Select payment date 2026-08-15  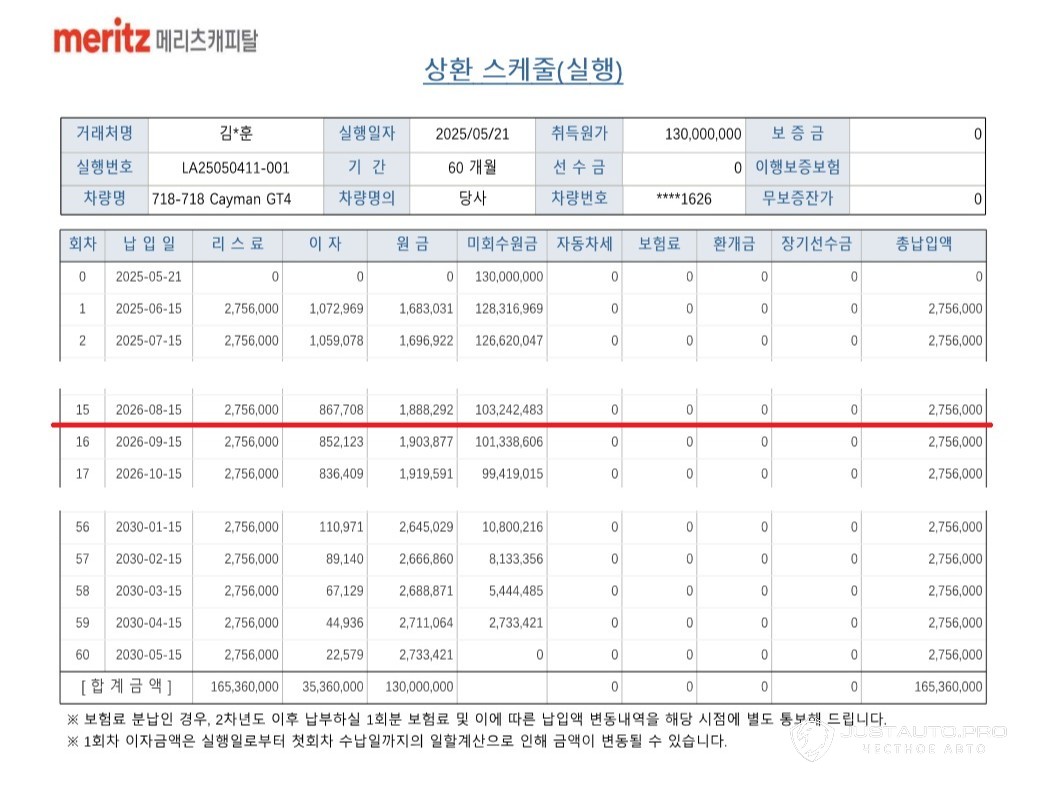click(148, 410)
